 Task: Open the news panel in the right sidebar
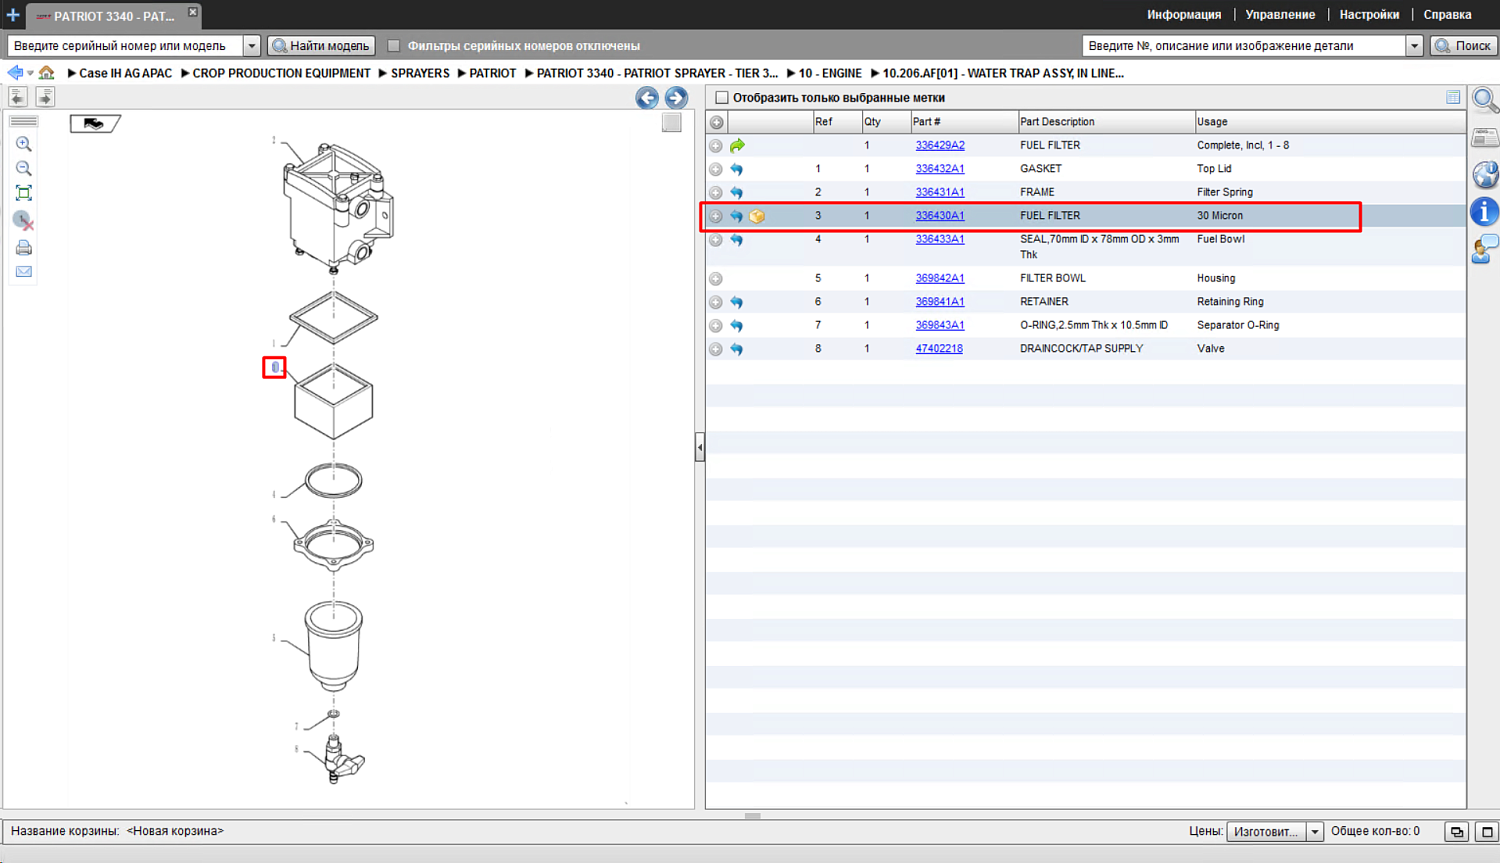pos(1485,138)
